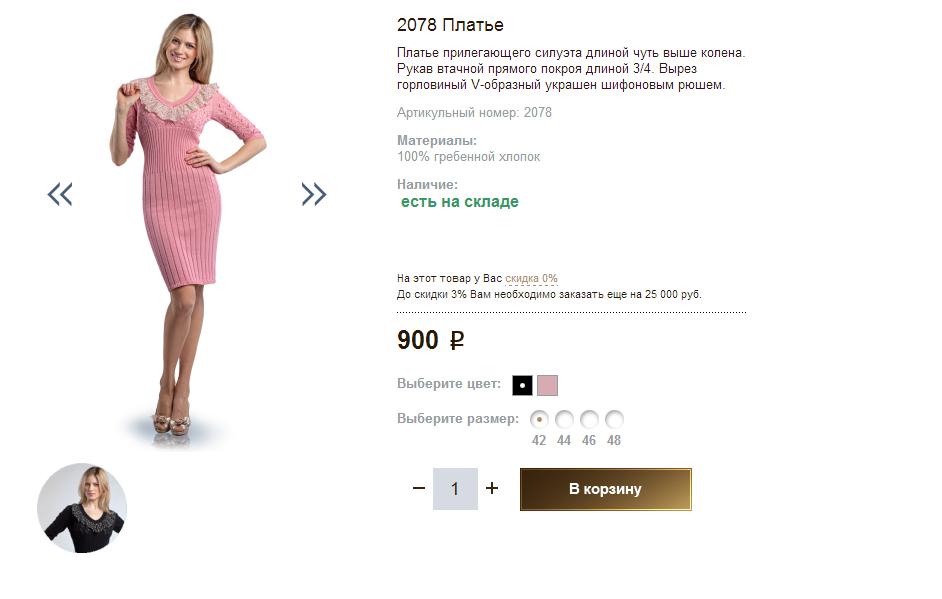
Task: Click the Артикульный номер: 2078 text
Action: (474, 113)
